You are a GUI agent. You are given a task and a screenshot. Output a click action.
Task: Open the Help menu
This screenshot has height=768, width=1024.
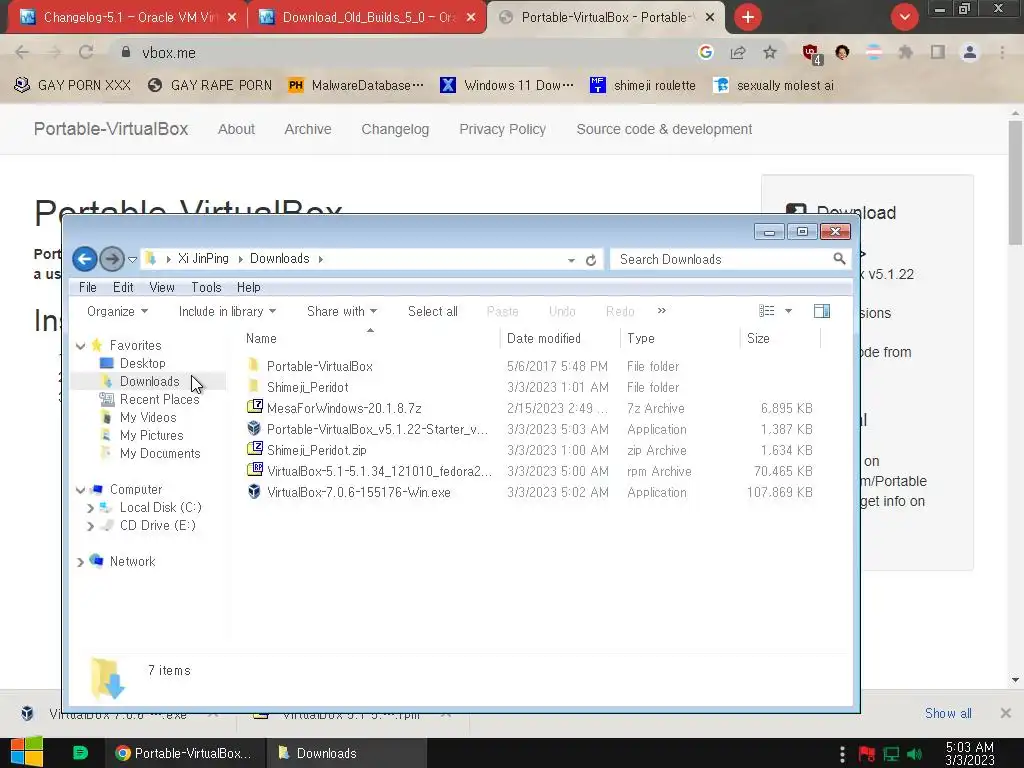[249, 287]
